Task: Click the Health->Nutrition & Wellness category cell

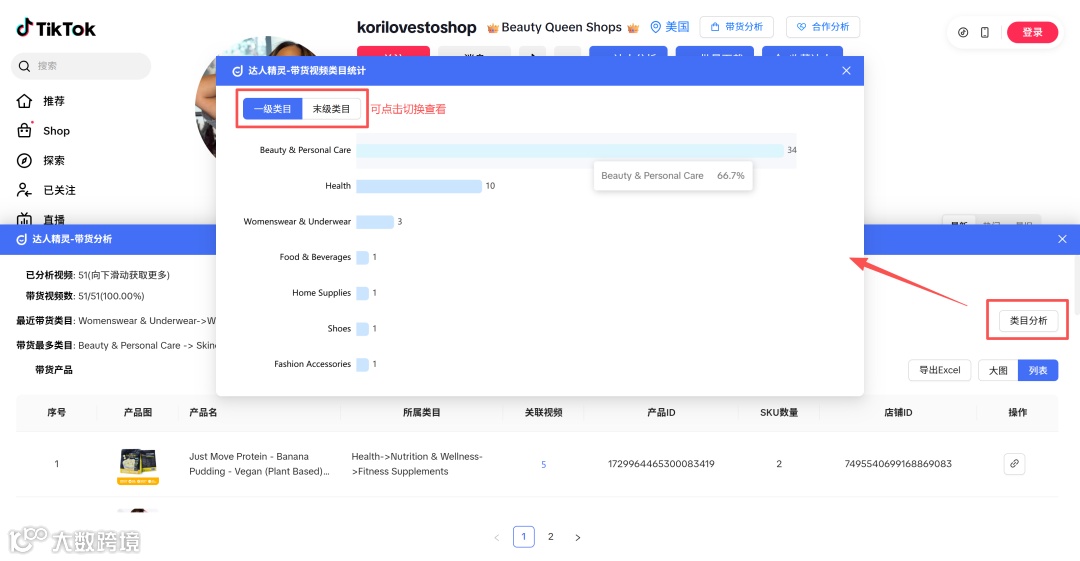Action: click(x=417, y=464)
